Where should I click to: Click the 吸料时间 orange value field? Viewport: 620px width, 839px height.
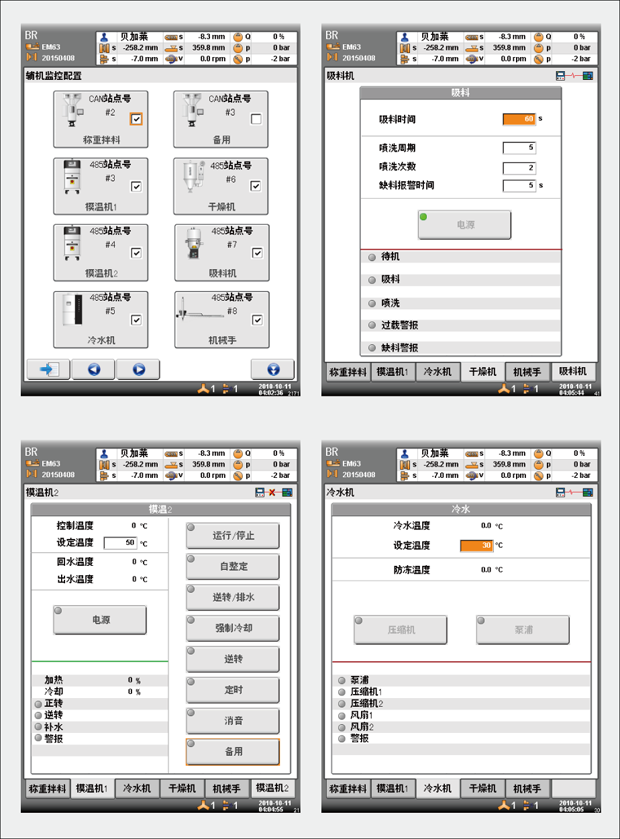tap(519, 119)
